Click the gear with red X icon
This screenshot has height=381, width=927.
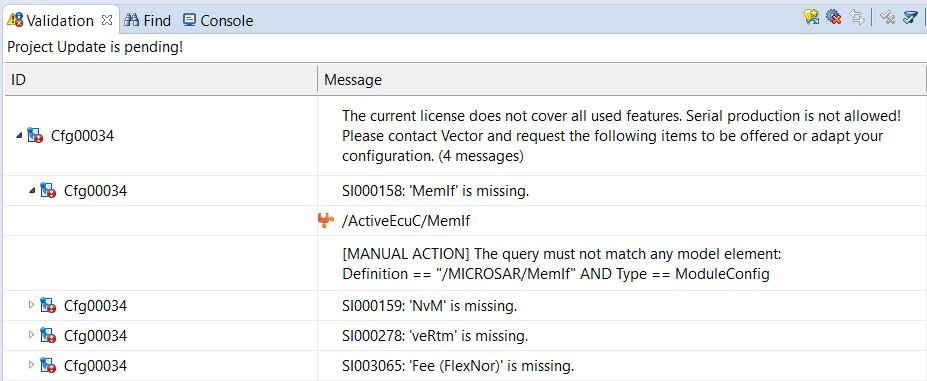(x=834, y=17)
